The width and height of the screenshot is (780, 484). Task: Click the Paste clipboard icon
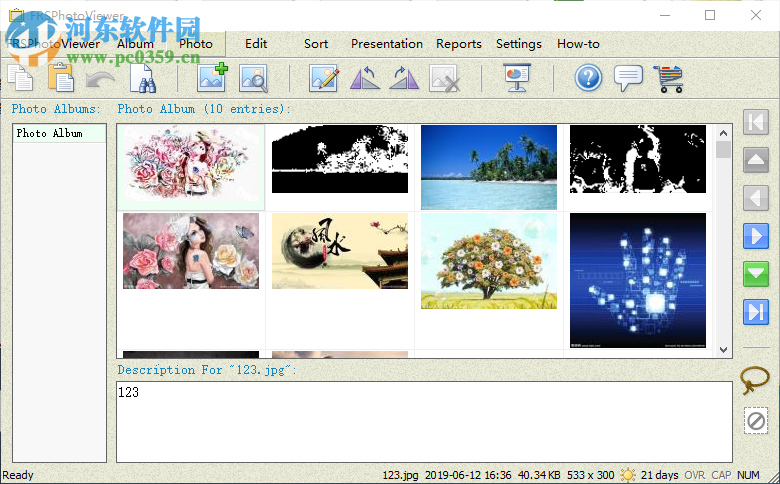point(61,78)
